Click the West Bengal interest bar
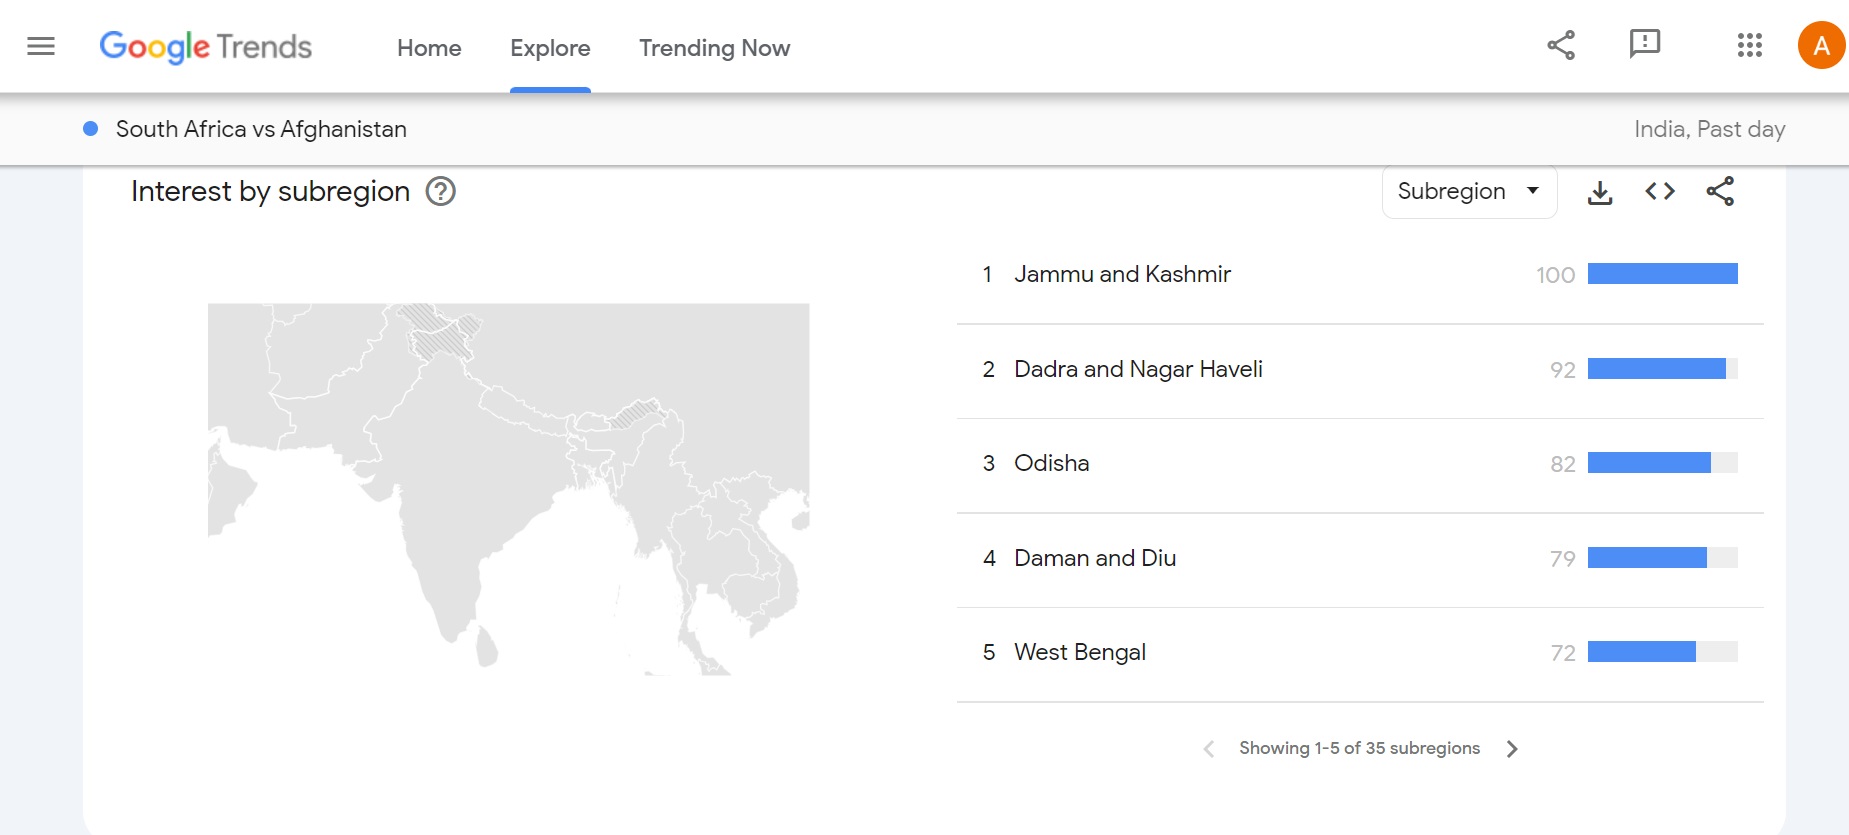 [x=1662, y=652]
